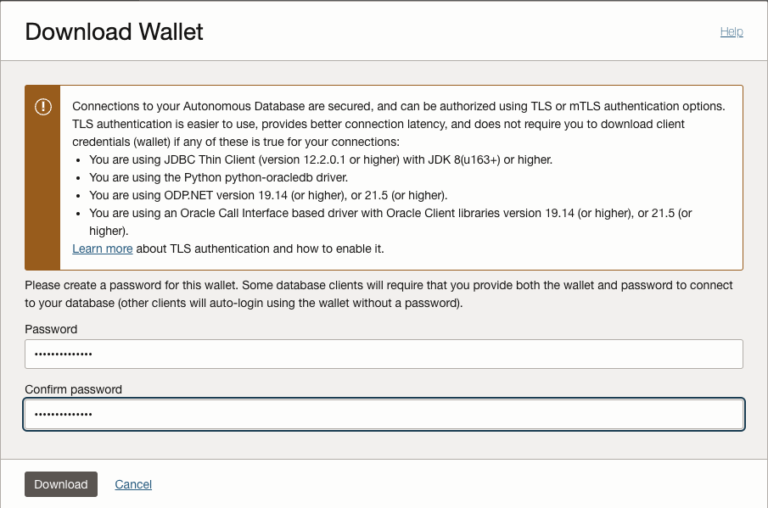The image size is (768, 508).
Task: Click the JDBC Thin Client bullet item
Action: click(x=320, y=159)
